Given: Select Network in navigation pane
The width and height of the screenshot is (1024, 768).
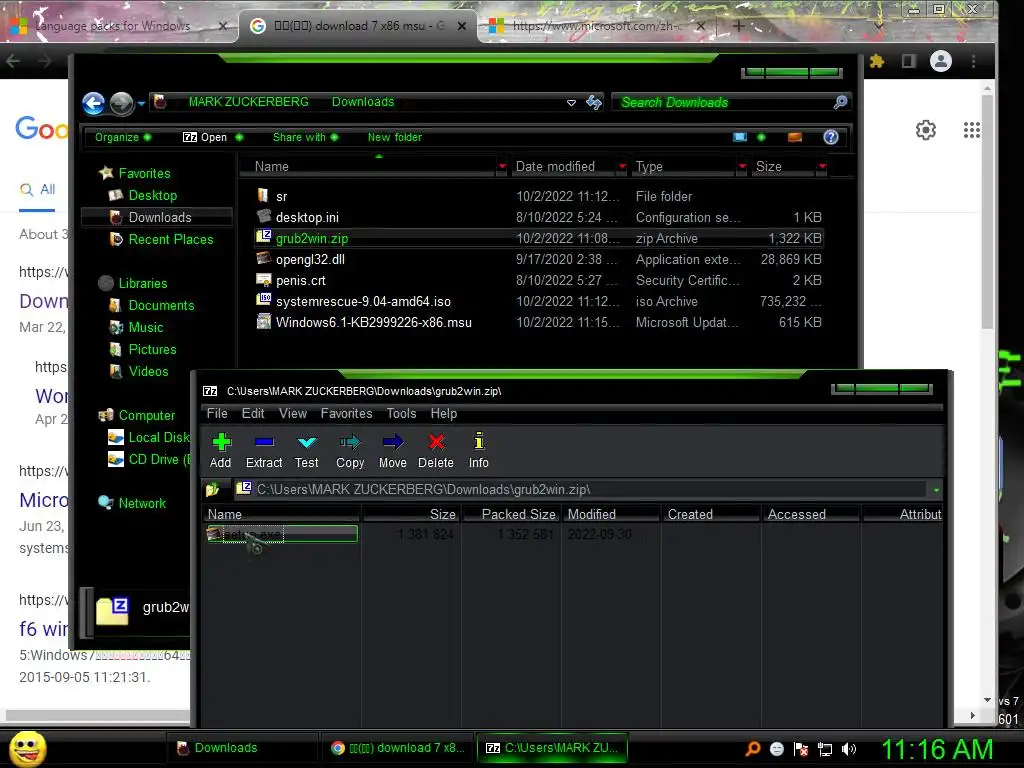Looking at the screenshot, I should point(142,504).
